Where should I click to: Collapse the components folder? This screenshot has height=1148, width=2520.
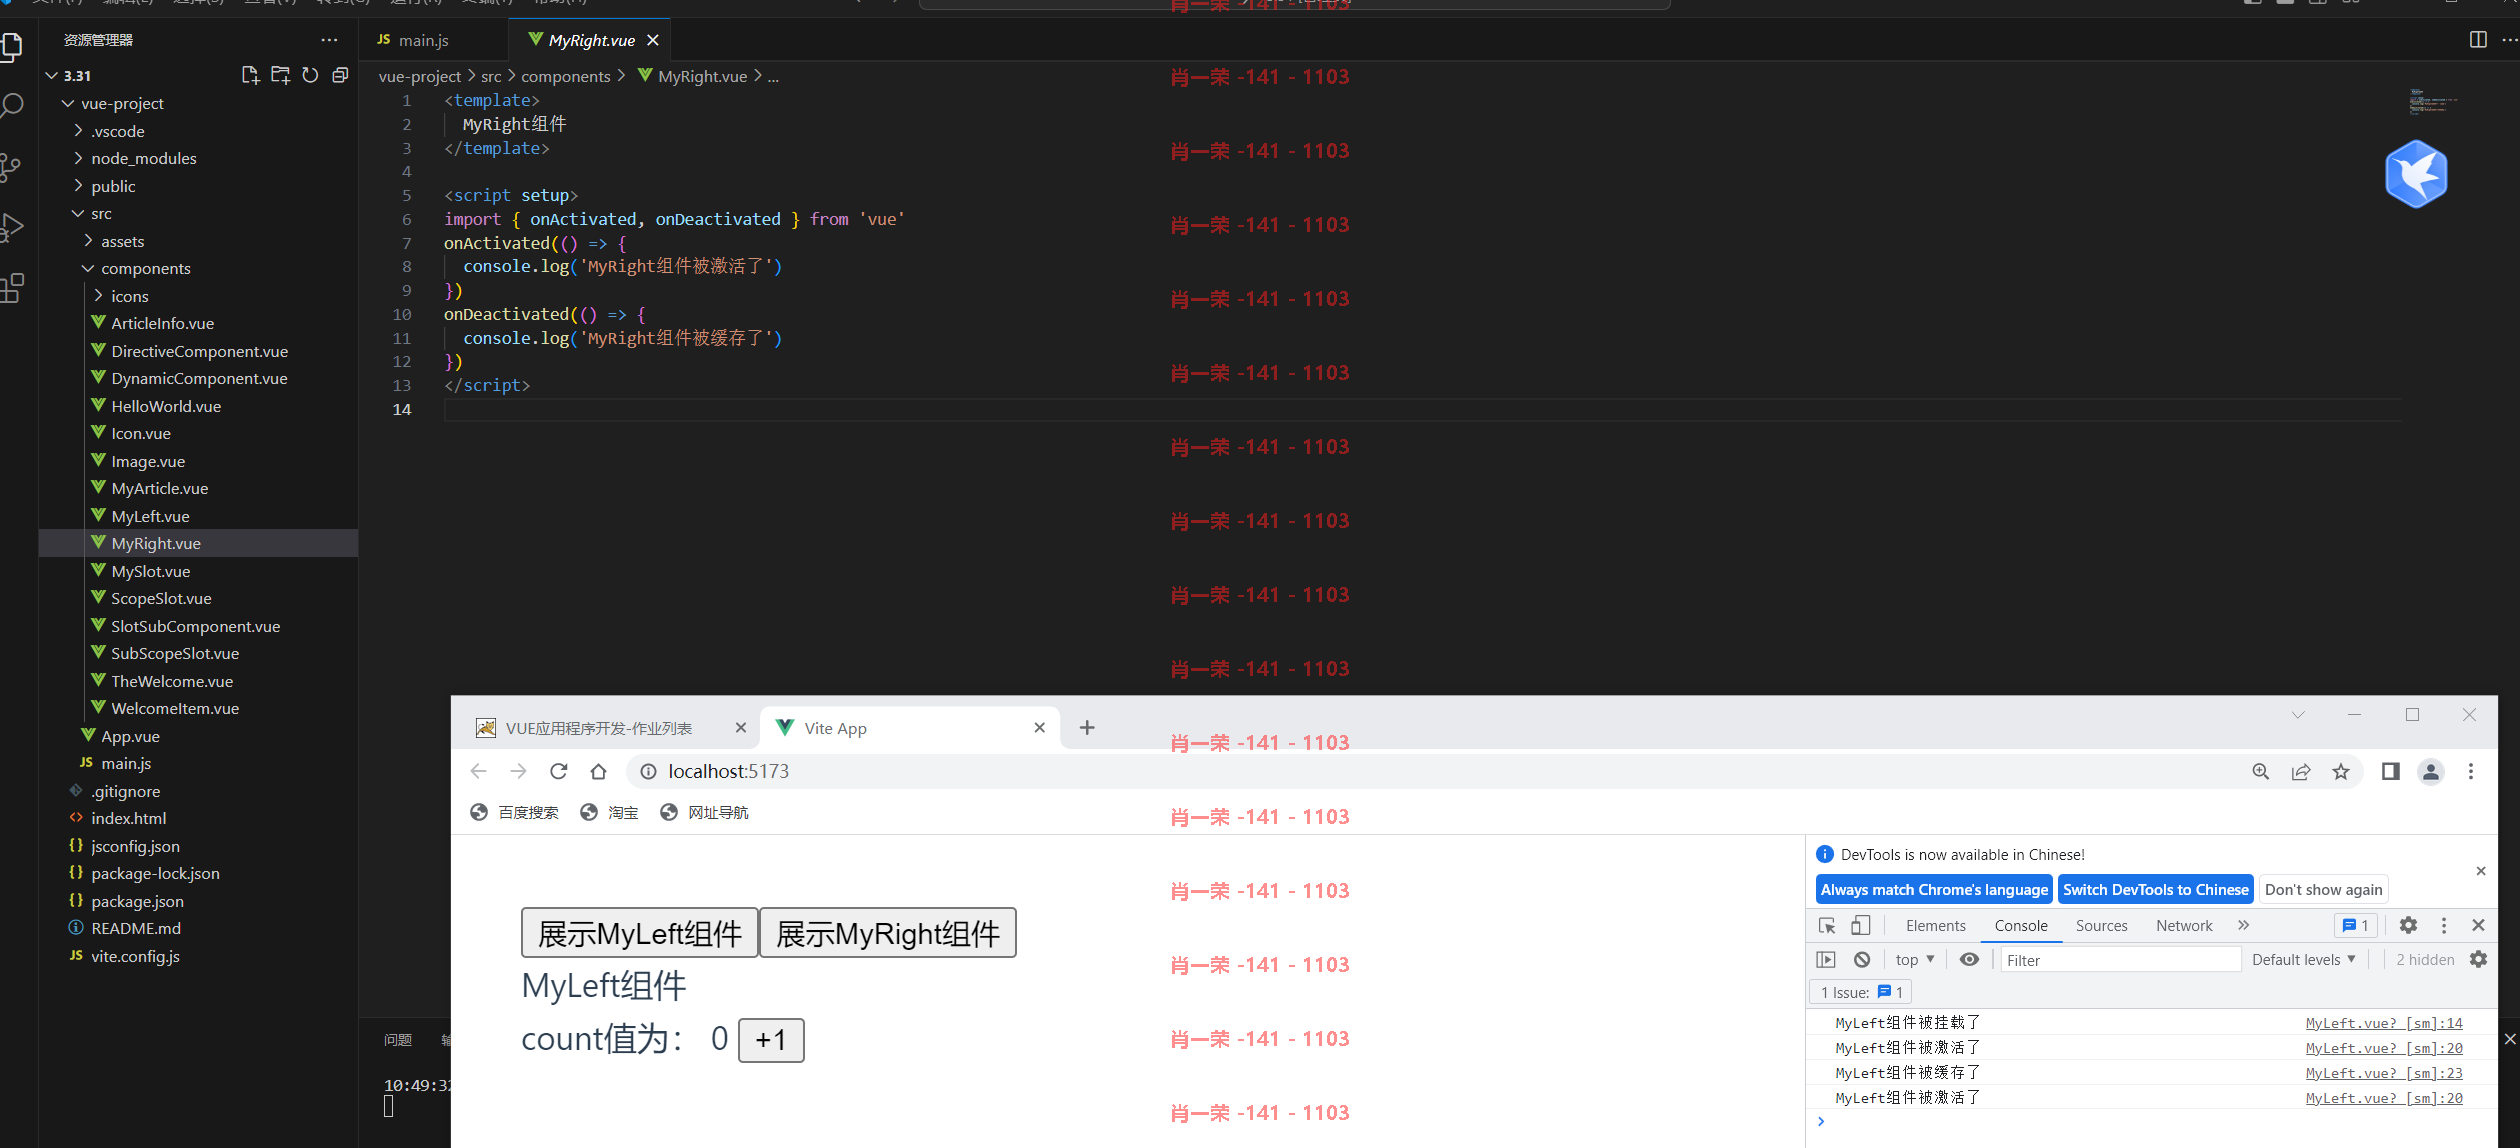click(88, 268)
